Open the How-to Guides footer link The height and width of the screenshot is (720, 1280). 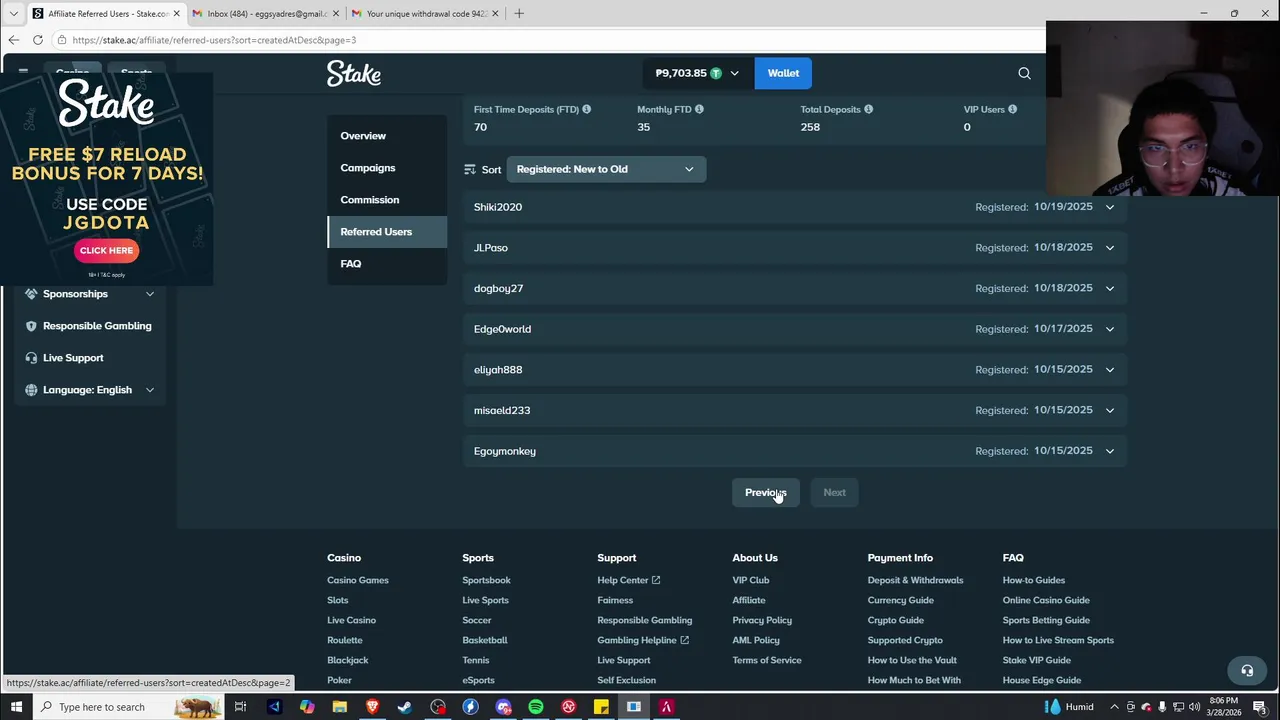pyautogui.click(x=1034, y=580)
